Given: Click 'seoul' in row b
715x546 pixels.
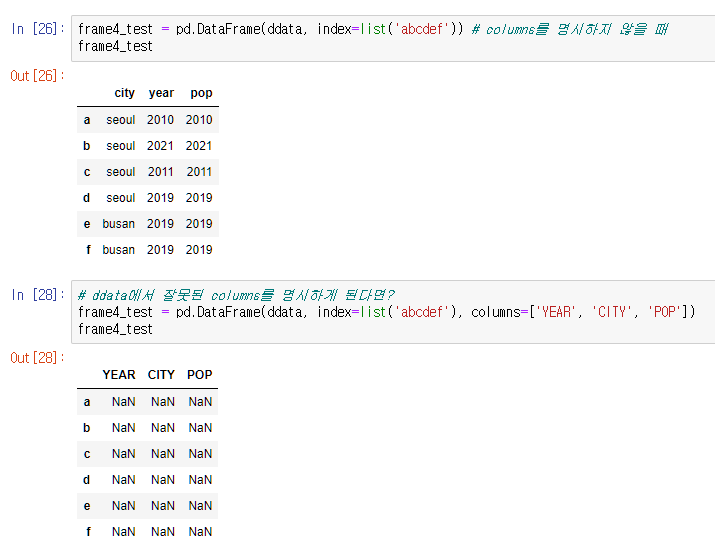Looking at the screenshot, I should [121, 146].
